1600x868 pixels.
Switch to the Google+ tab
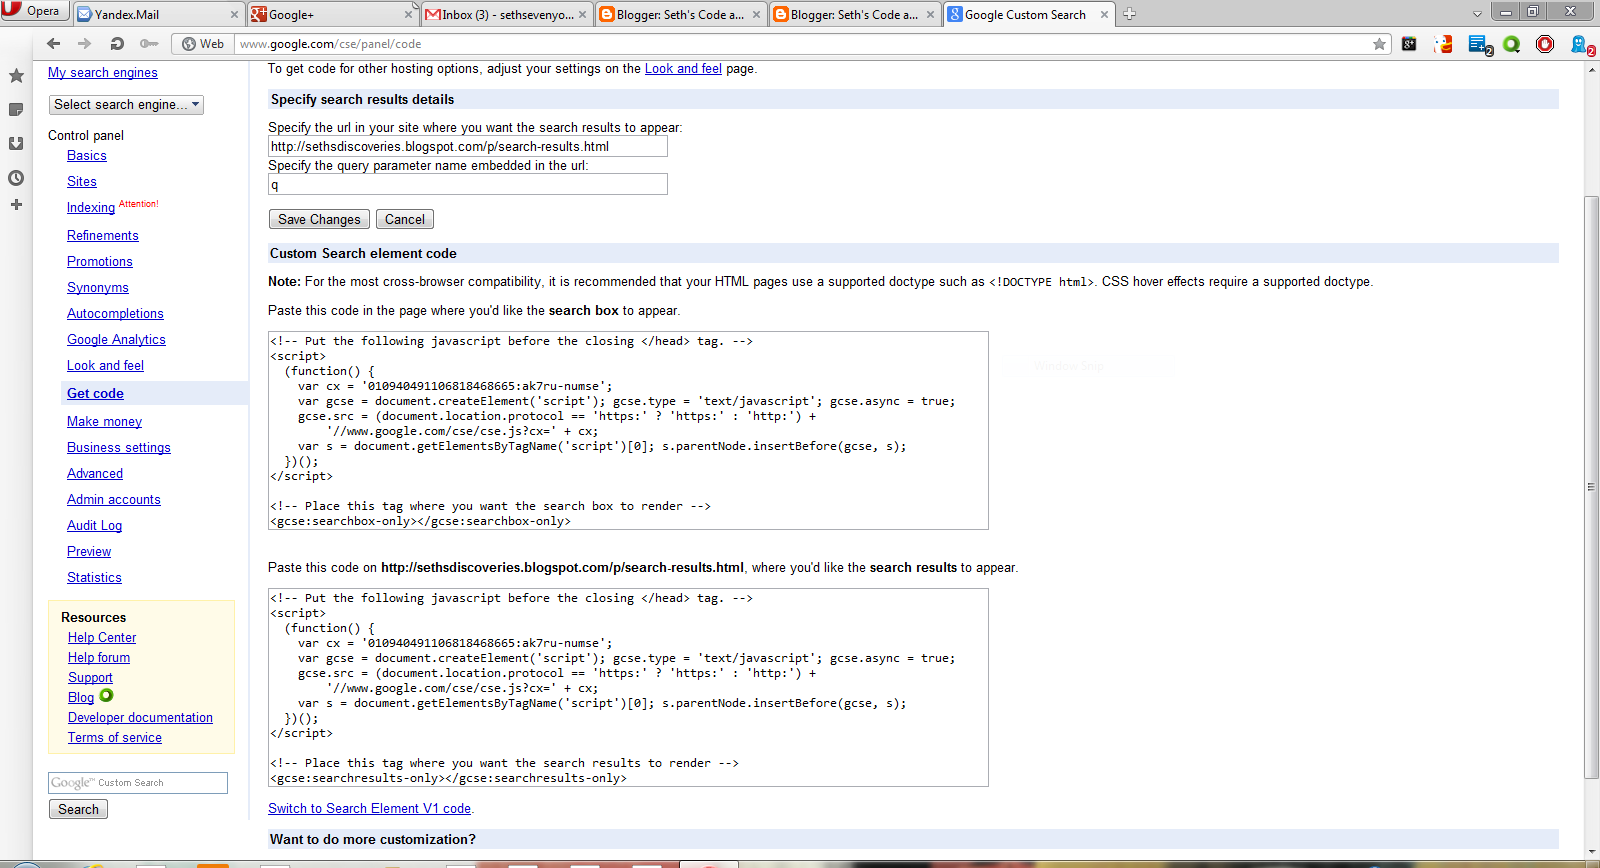332,15
